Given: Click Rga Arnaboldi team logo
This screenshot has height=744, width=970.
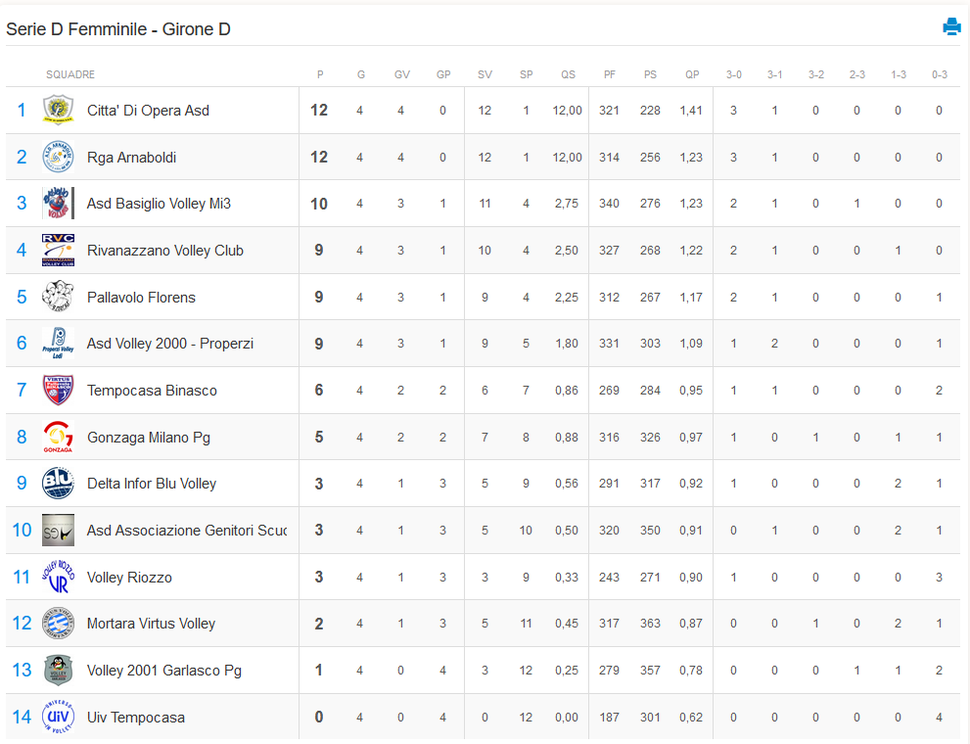Looking at the screenshot, I should tap(58, 156).
